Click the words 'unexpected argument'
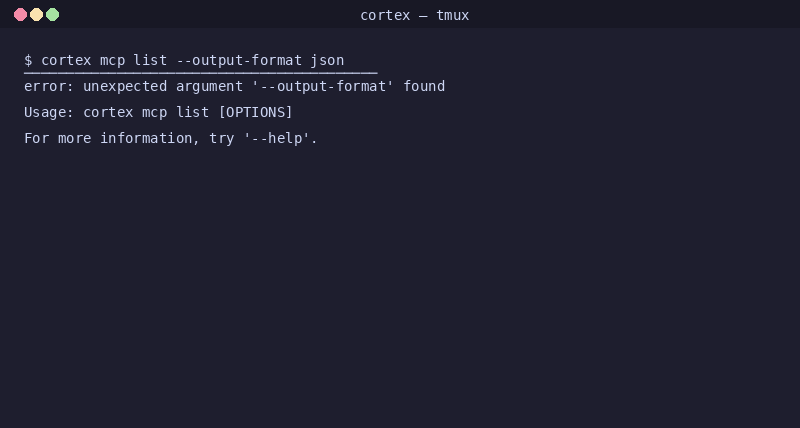The width and height of the screenshot is (800, 428). (x=163, y=86)
